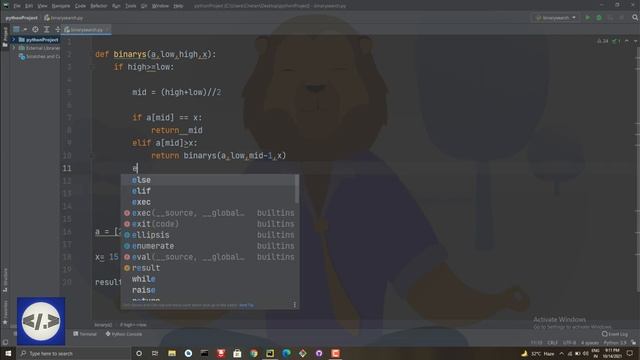
Task: Open Microsoft Edge from the taskbar
Action: tap(287, 353)
